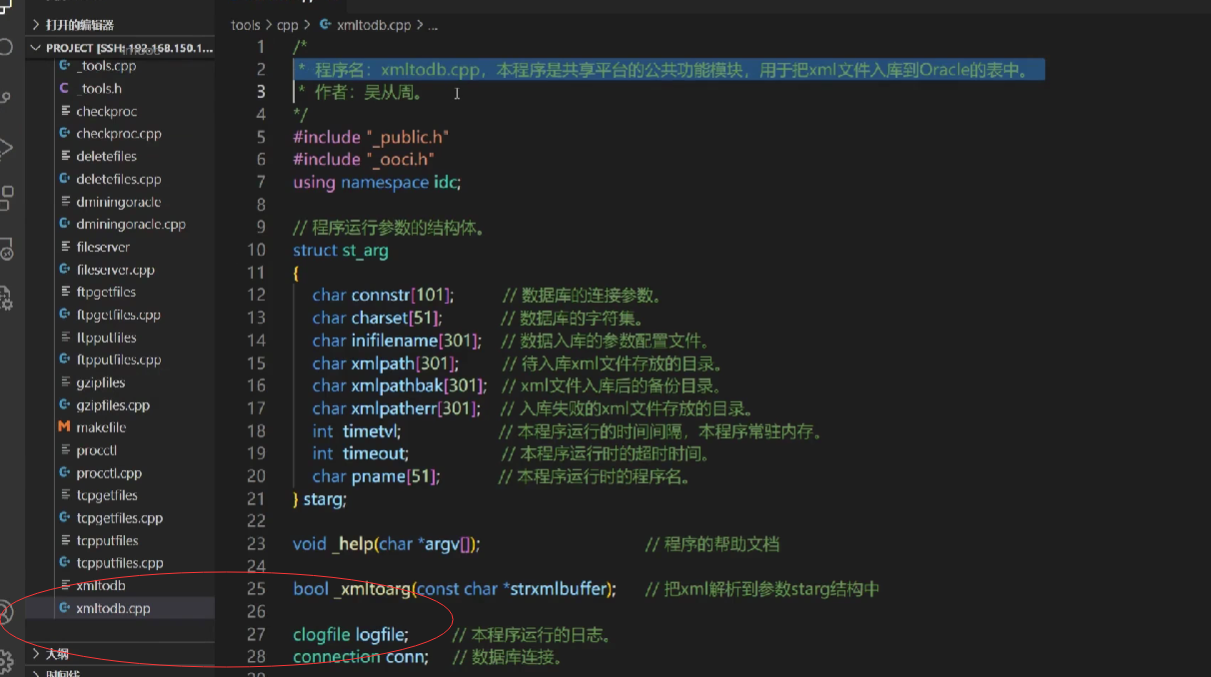Click '} starg;' closing line
Image resolution: width=1211 pixels, height=677 pixels.
coord(320,498)
